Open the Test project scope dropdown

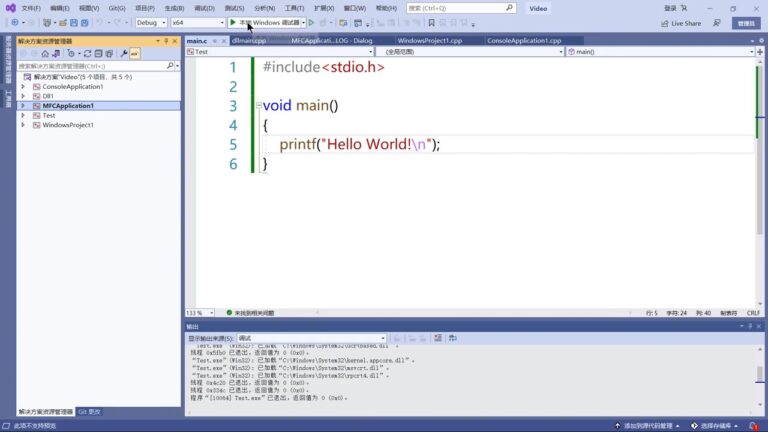pyautogui.click(x=279, y=51)
